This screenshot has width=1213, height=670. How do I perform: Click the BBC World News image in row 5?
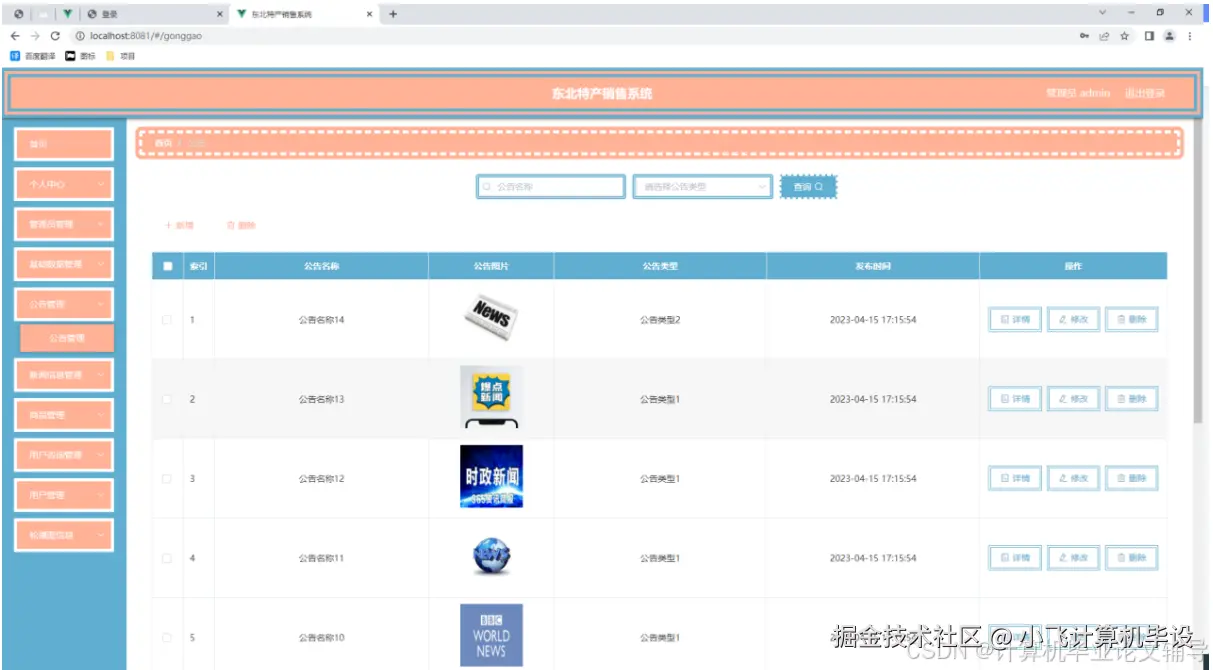coord(491,635)
